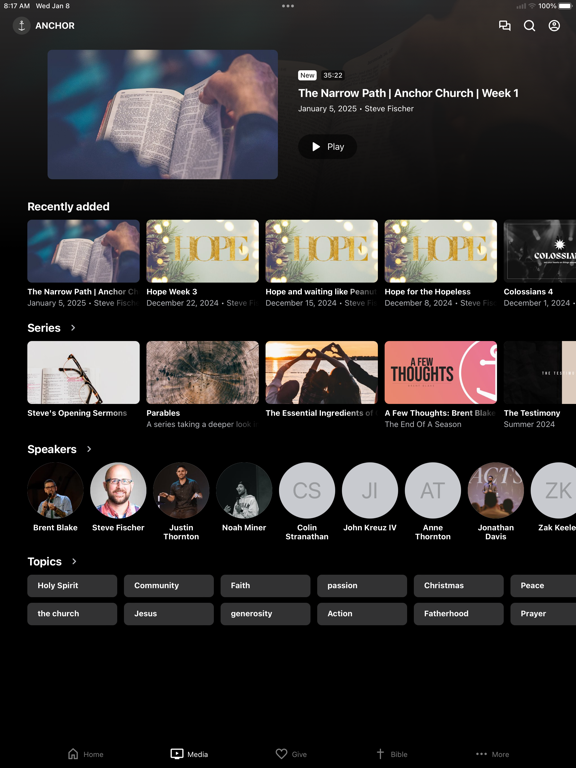Screen dimensions: 576x768
Task: Choose the Action topic
Action: [362, 614]
